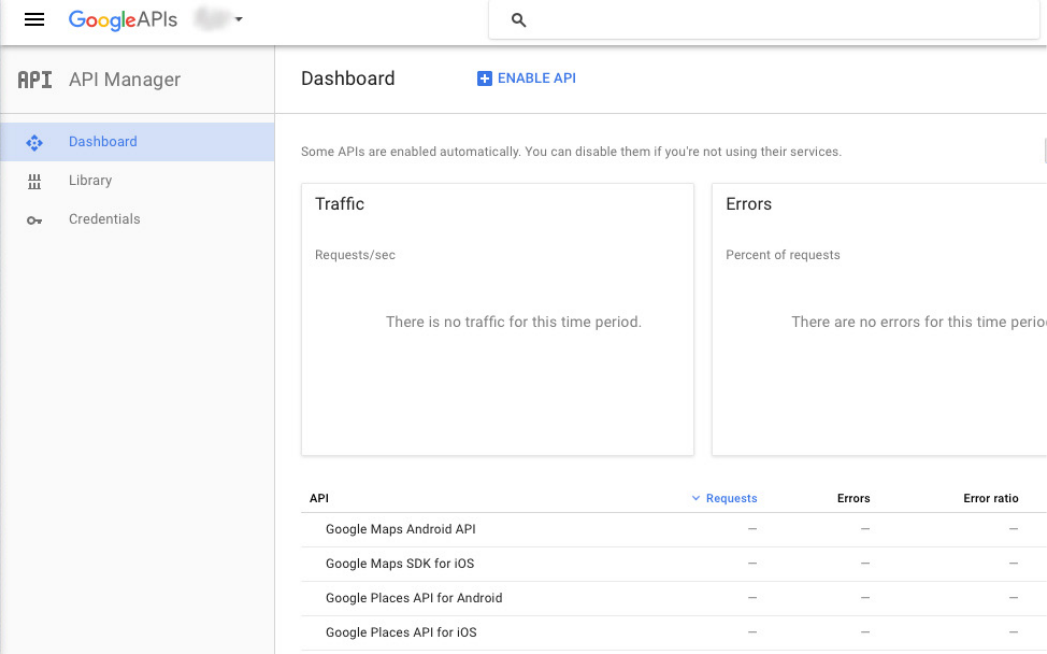
Task: Click the Dashboard sidebar icon
Action: (34, 142)
